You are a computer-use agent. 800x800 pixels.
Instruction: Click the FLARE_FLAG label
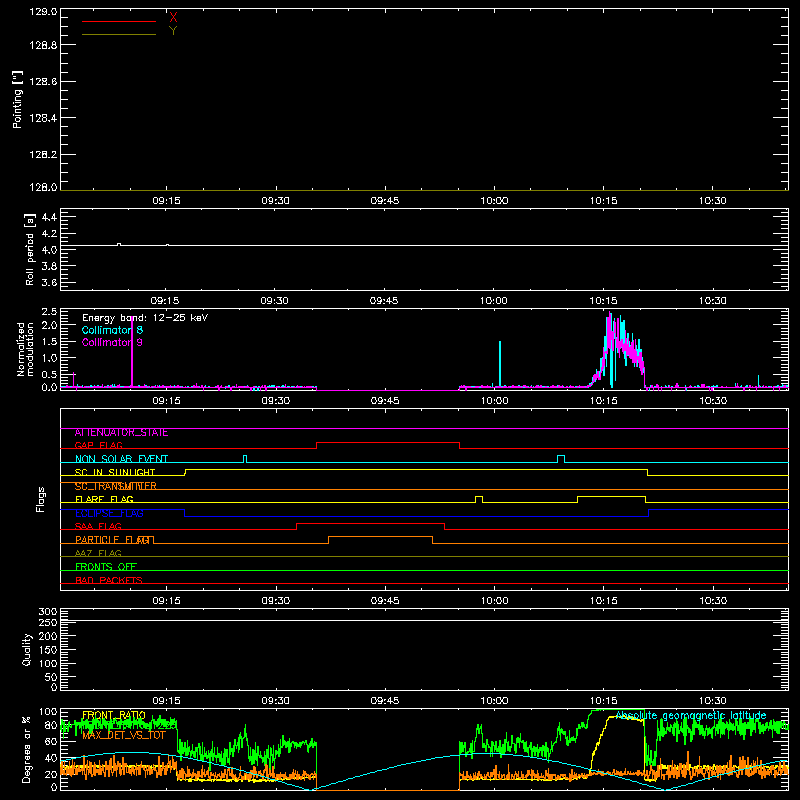coord(104,499)
